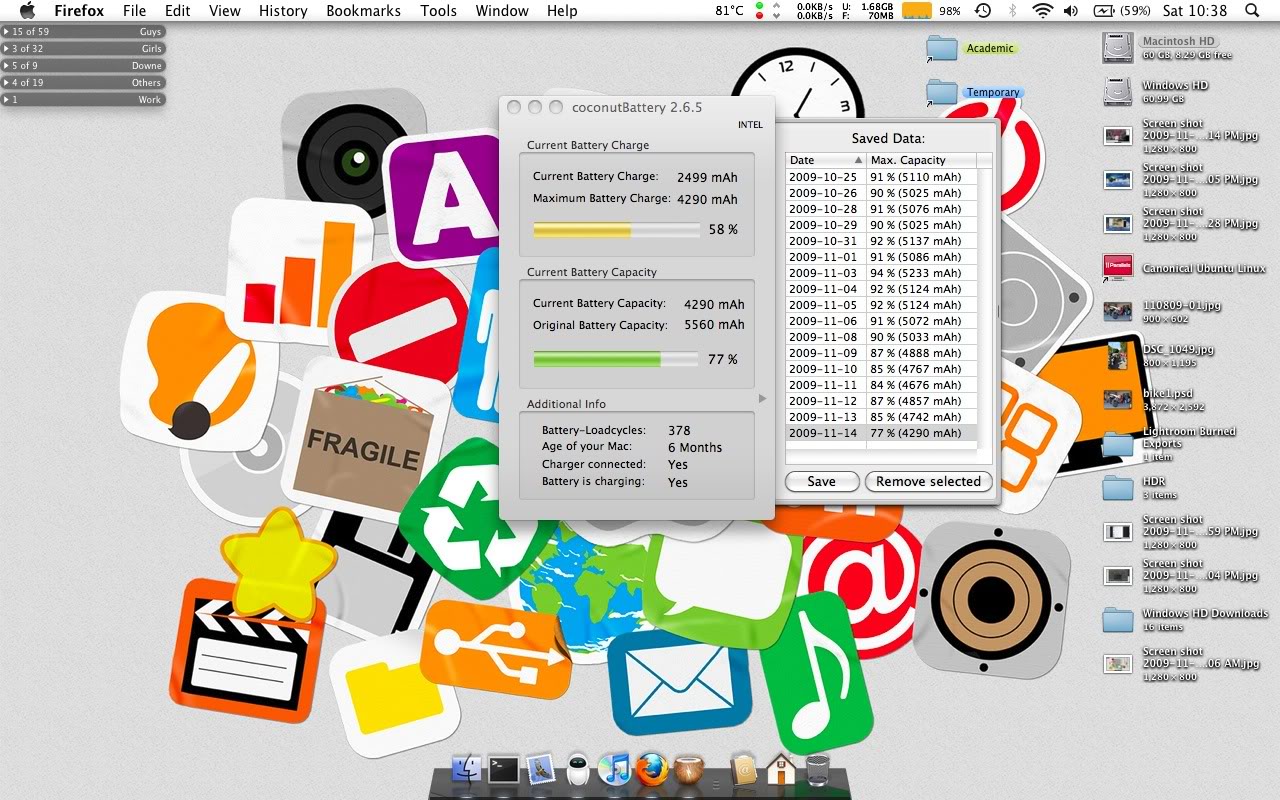
Task: Open the Edit menu
Action: coord(178,10)
